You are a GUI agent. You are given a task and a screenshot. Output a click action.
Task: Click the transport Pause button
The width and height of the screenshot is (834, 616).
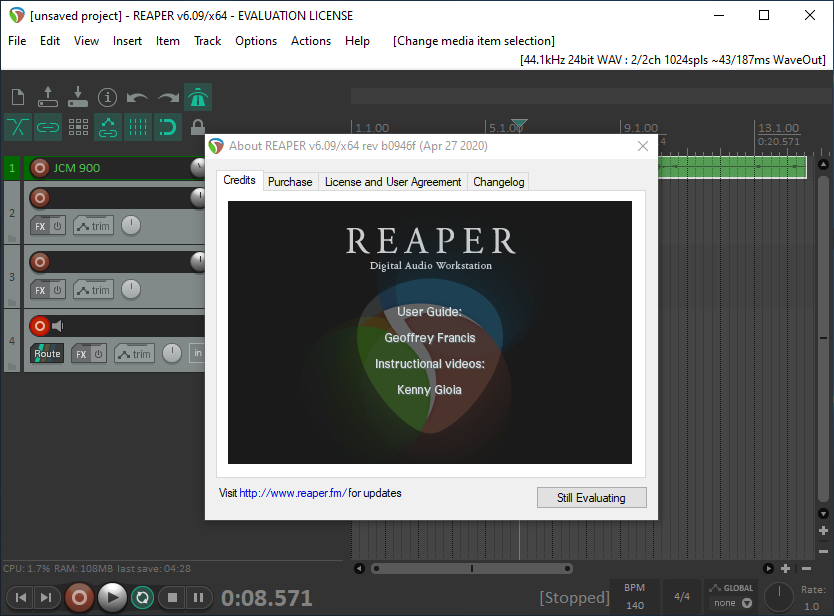198,597
